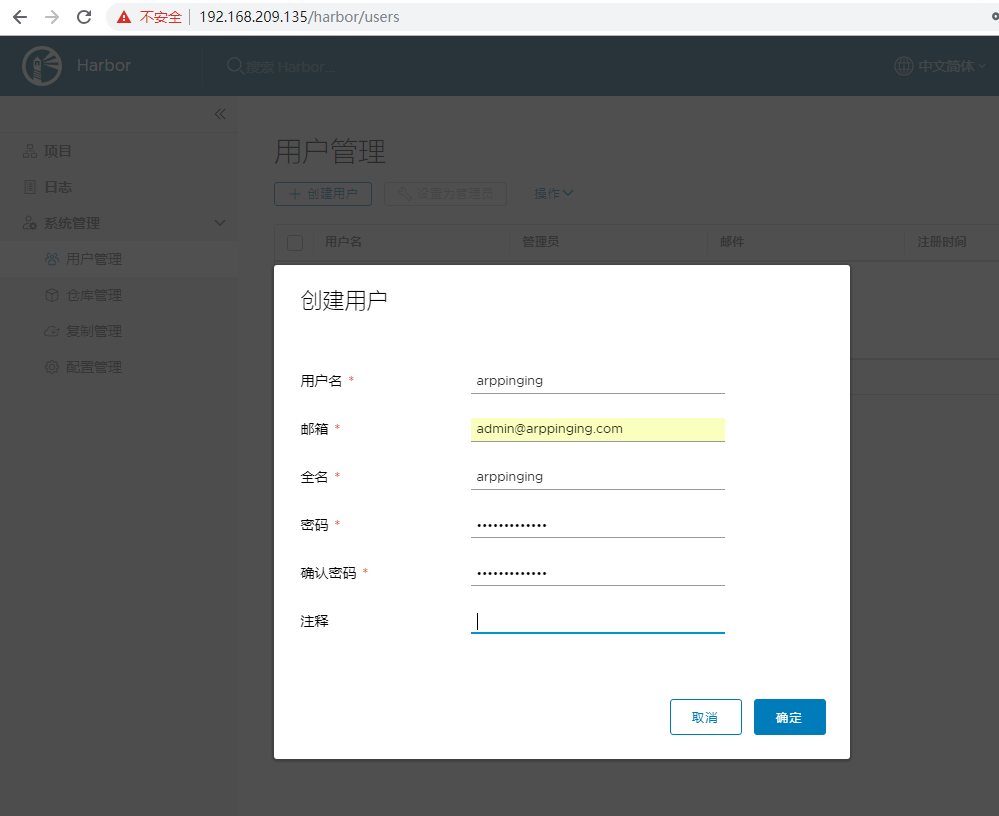Click the red insecure warning icon
Viewport: 999px width, 816px height.
(124, 17)
